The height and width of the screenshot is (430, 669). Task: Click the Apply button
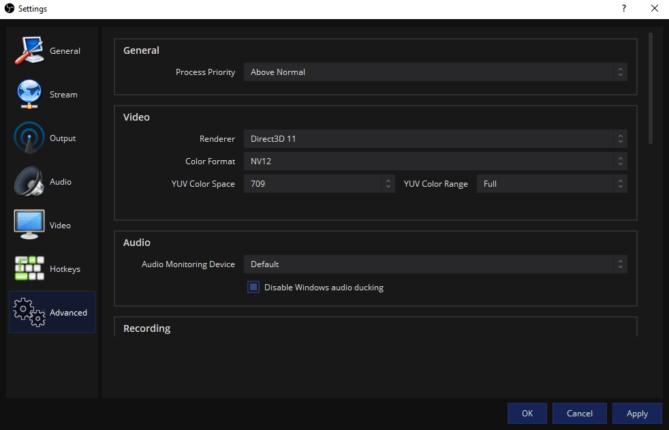click(x=637, y=413)
